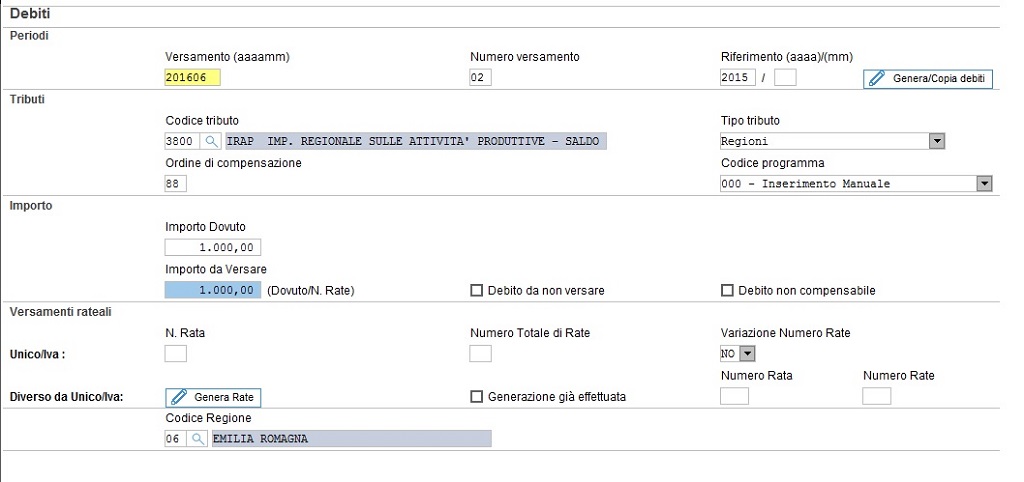
Task: Open the Codice tributo search magnifier
Action: [211, 141]
